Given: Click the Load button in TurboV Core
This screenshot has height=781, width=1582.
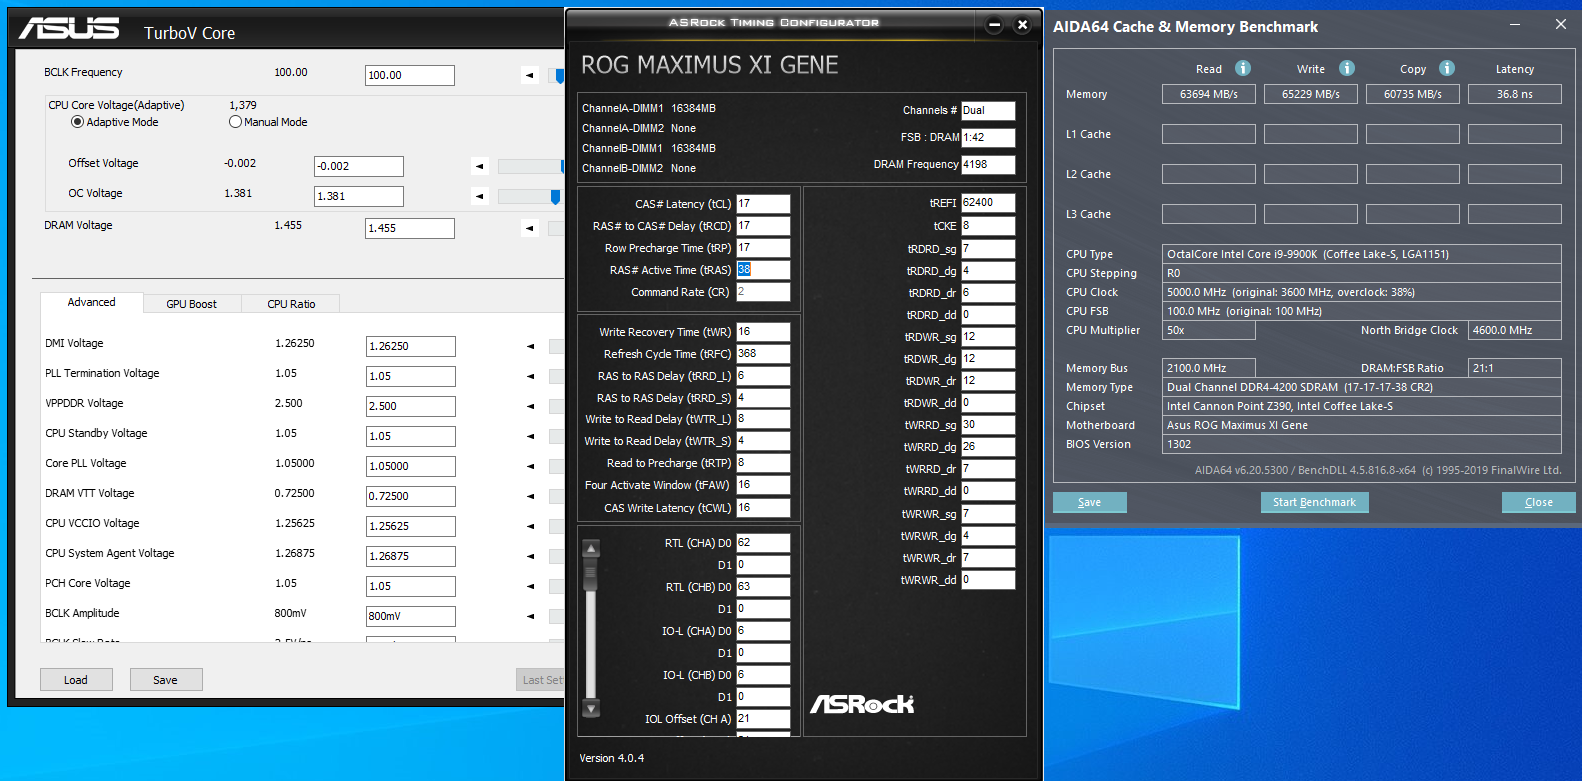Looking at the screenshot, I should pos(76,680).
